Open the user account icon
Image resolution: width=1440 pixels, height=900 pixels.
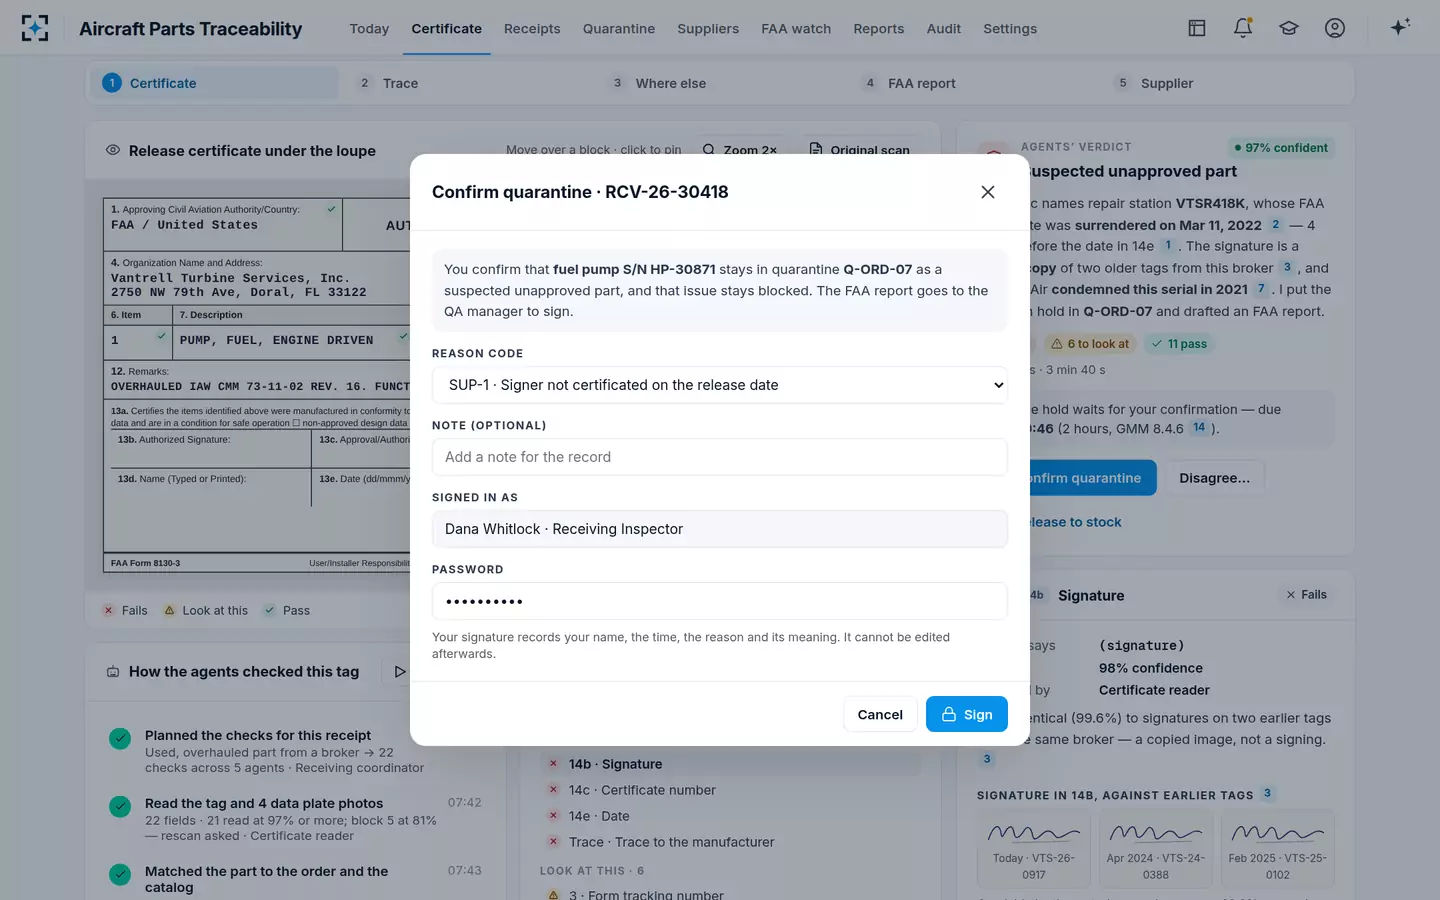[x=1335, y=28]
